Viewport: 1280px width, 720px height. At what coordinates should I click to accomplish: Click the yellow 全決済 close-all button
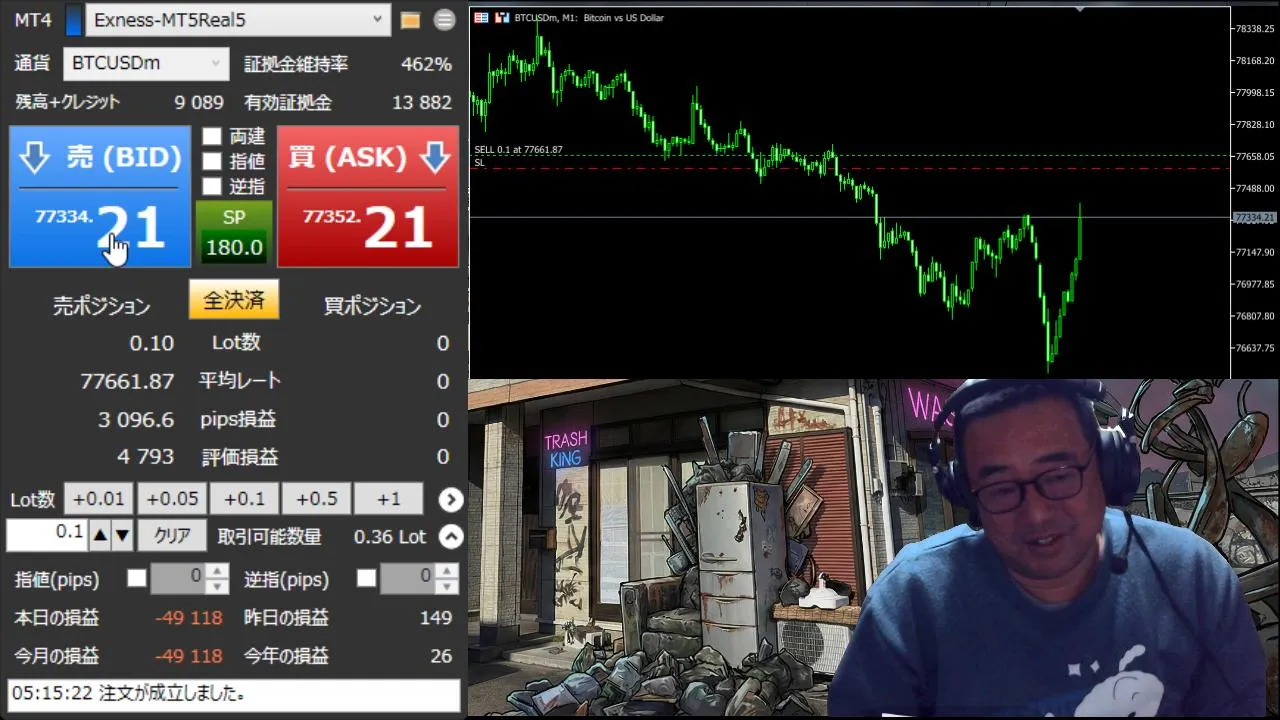pyautogui.click(x=234, y=300)
